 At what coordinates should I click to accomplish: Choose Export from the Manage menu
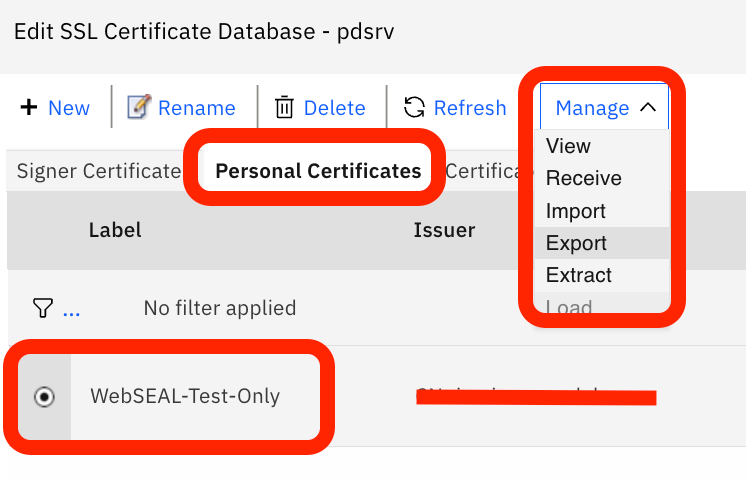click(576, 243)
